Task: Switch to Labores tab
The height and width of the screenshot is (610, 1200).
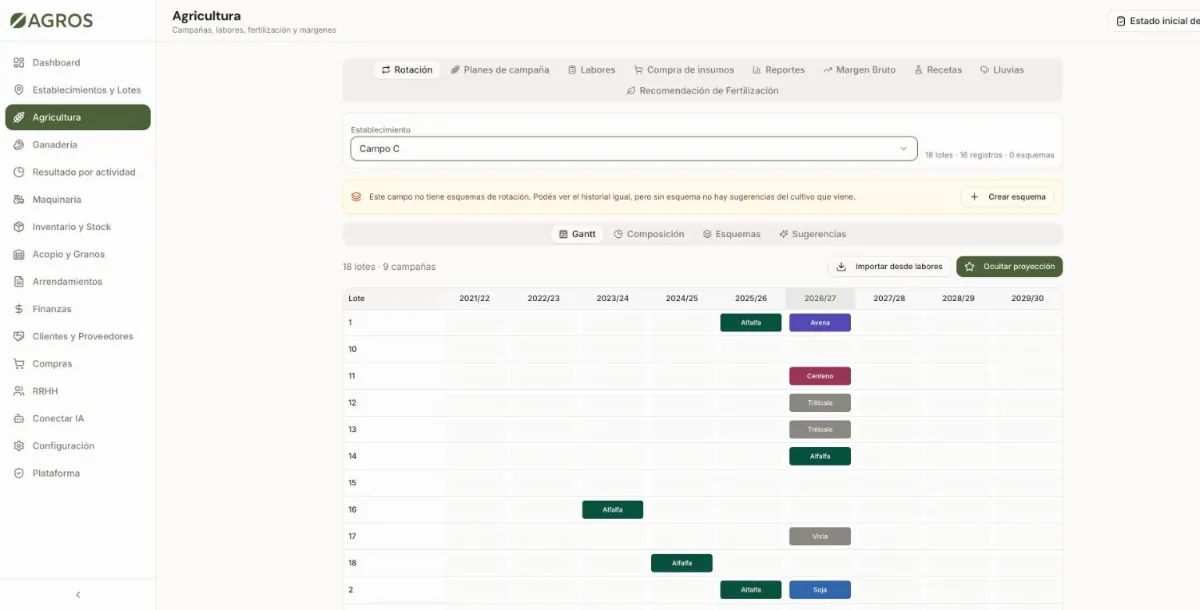Action: point(592,70)
